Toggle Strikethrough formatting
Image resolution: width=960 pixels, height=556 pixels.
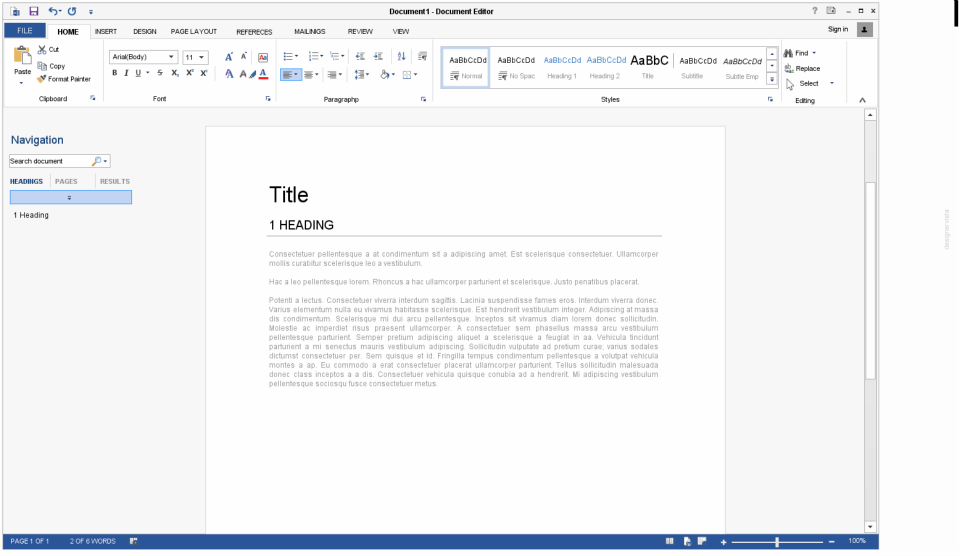(x=160, y=73)
